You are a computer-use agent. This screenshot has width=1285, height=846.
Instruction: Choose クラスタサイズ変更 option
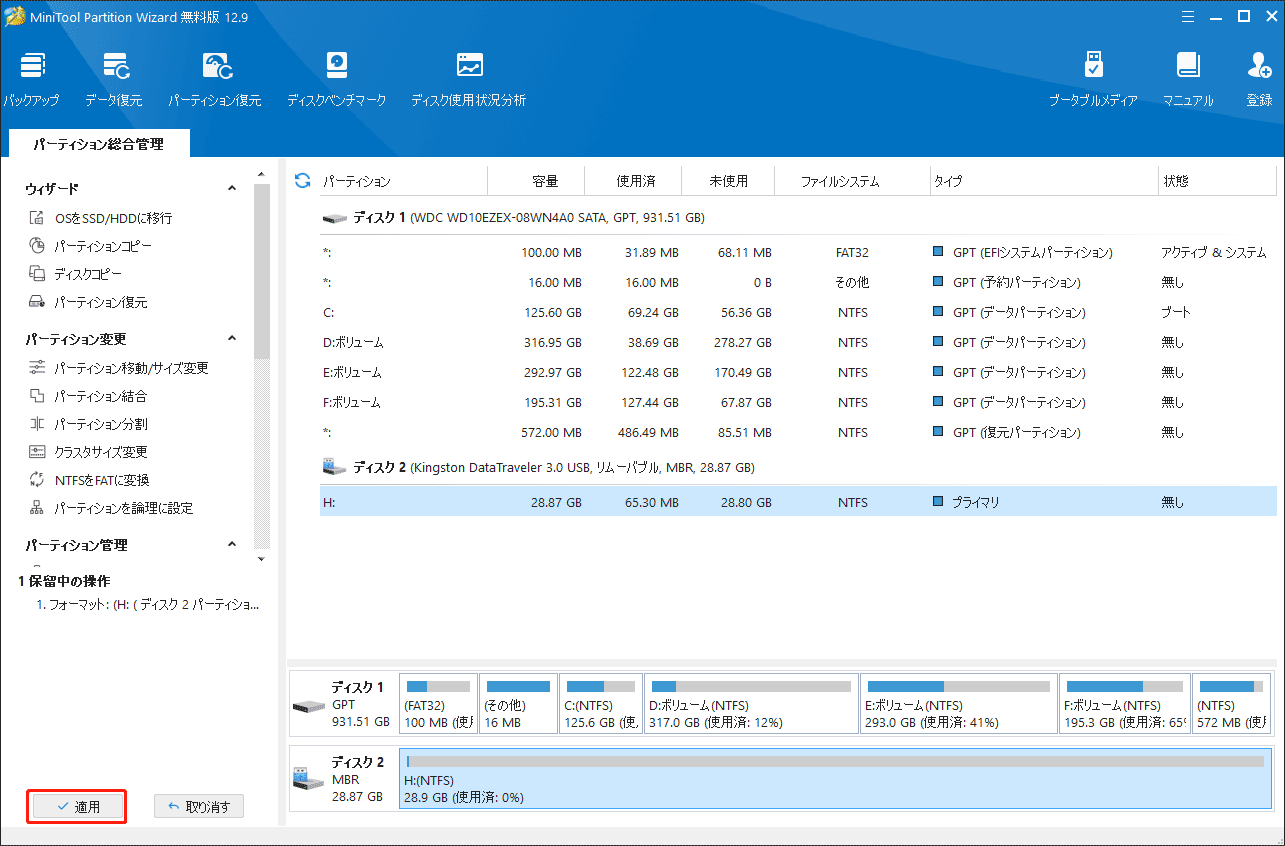tap(87, 452)
